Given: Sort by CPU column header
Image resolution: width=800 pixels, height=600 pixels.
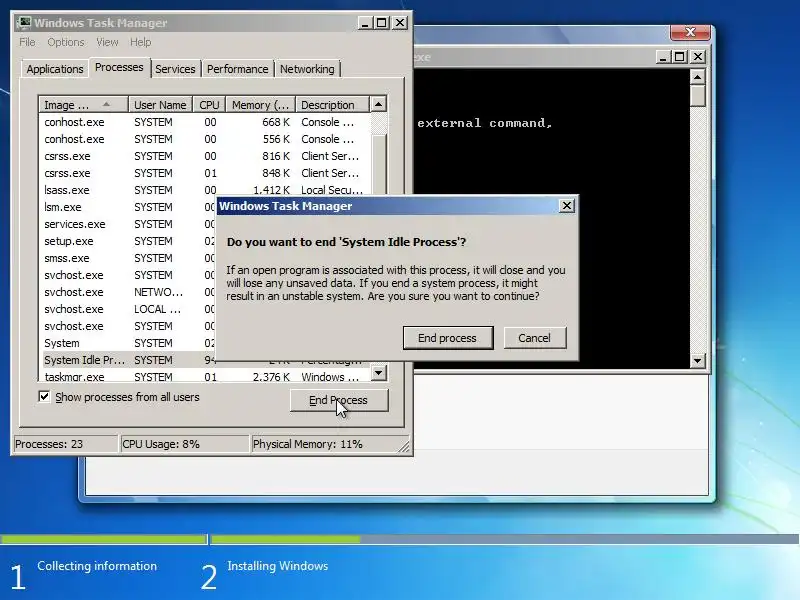Looking at the screenshot, I should 209,105.
